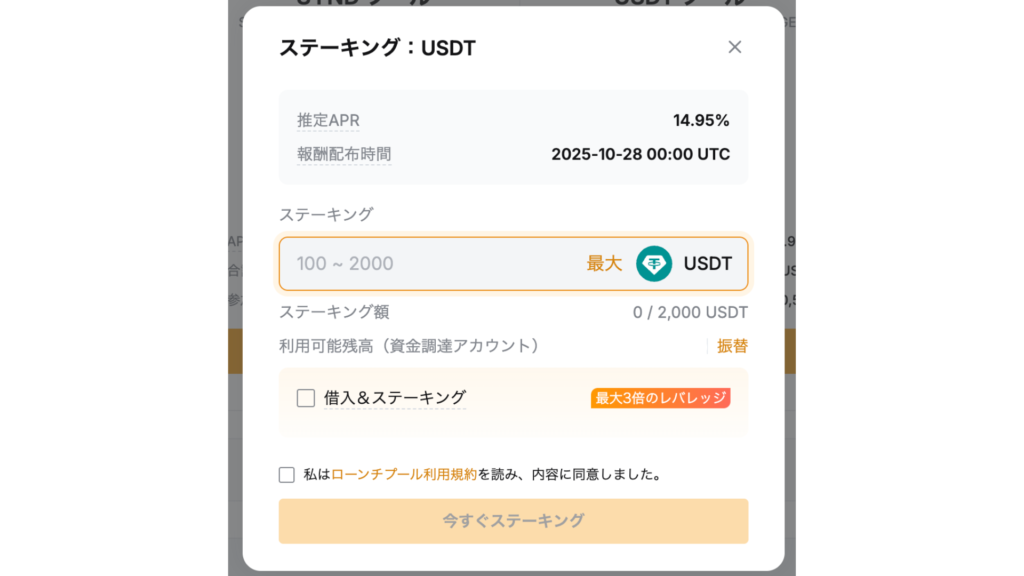Click the 2025-10-28 00:00 UTC date

coord(640,154)
